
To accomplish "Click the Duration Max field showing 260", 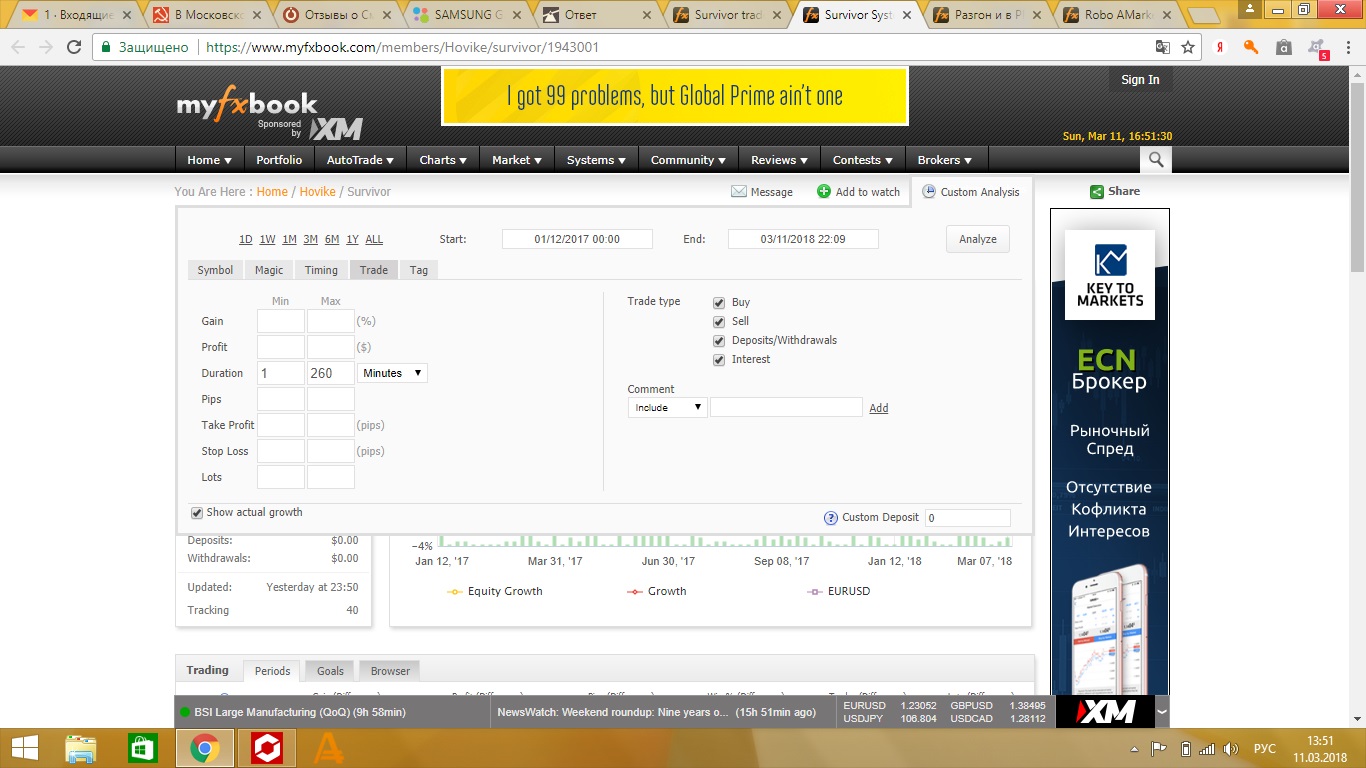I will pos(331,373).
